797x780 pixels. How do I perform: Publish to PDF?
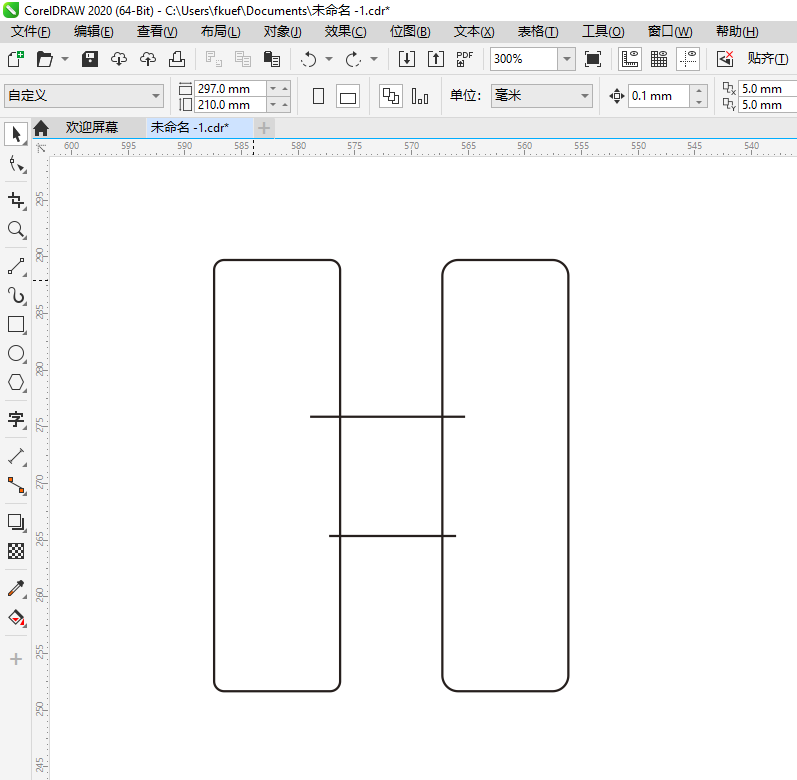pos(465,59)
